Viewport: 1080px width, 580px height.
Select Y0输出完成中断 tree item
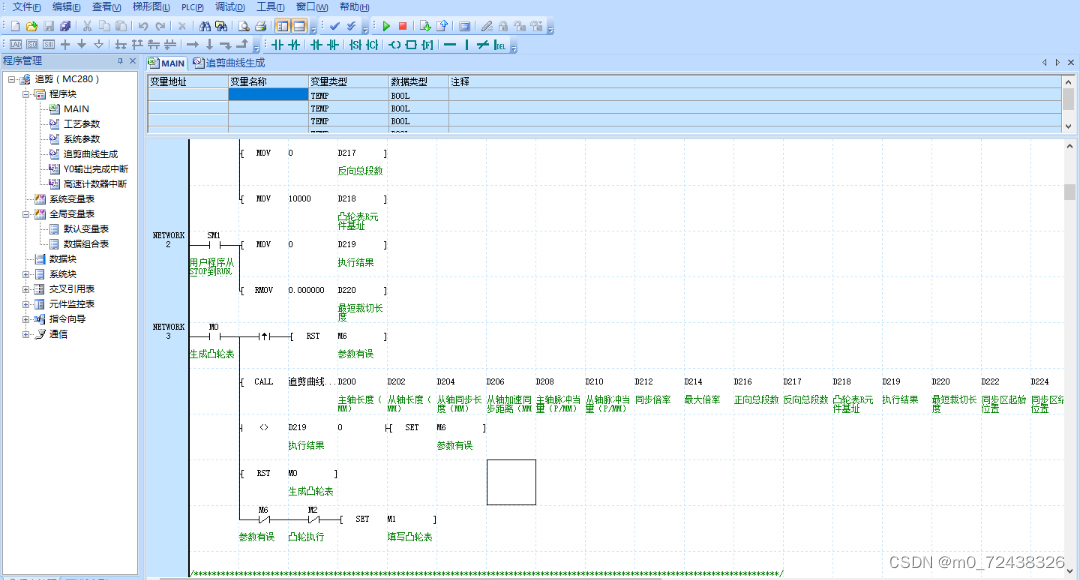point(96,169)
